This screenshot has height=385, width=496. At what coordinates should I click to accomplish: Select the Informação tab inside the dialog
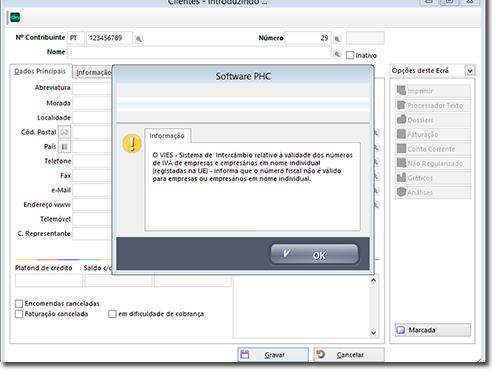pyautogui.click(x=167, y=136)
